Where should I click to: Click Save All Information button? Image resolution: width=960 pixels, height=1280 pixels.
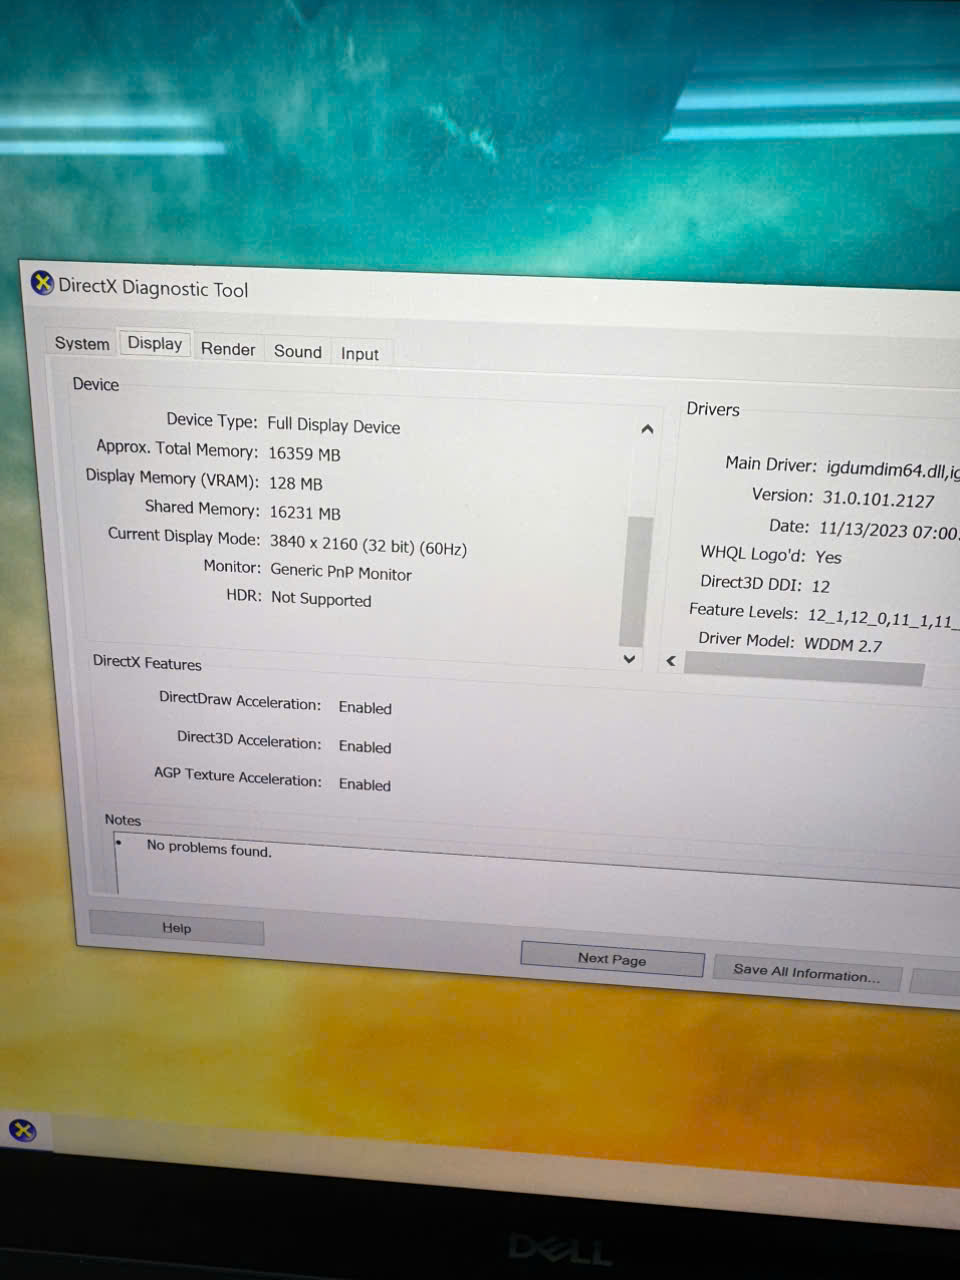click(806, 971)
